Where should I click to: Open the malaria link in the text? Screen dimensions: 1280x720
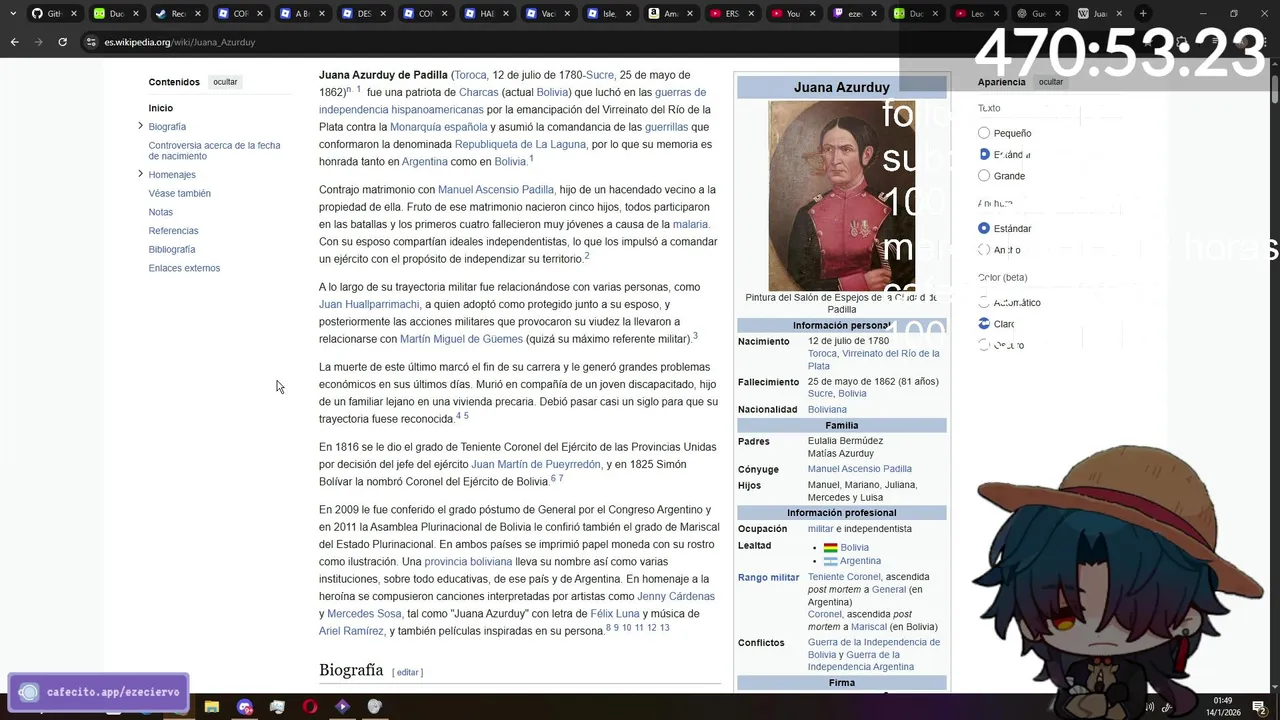690,225
